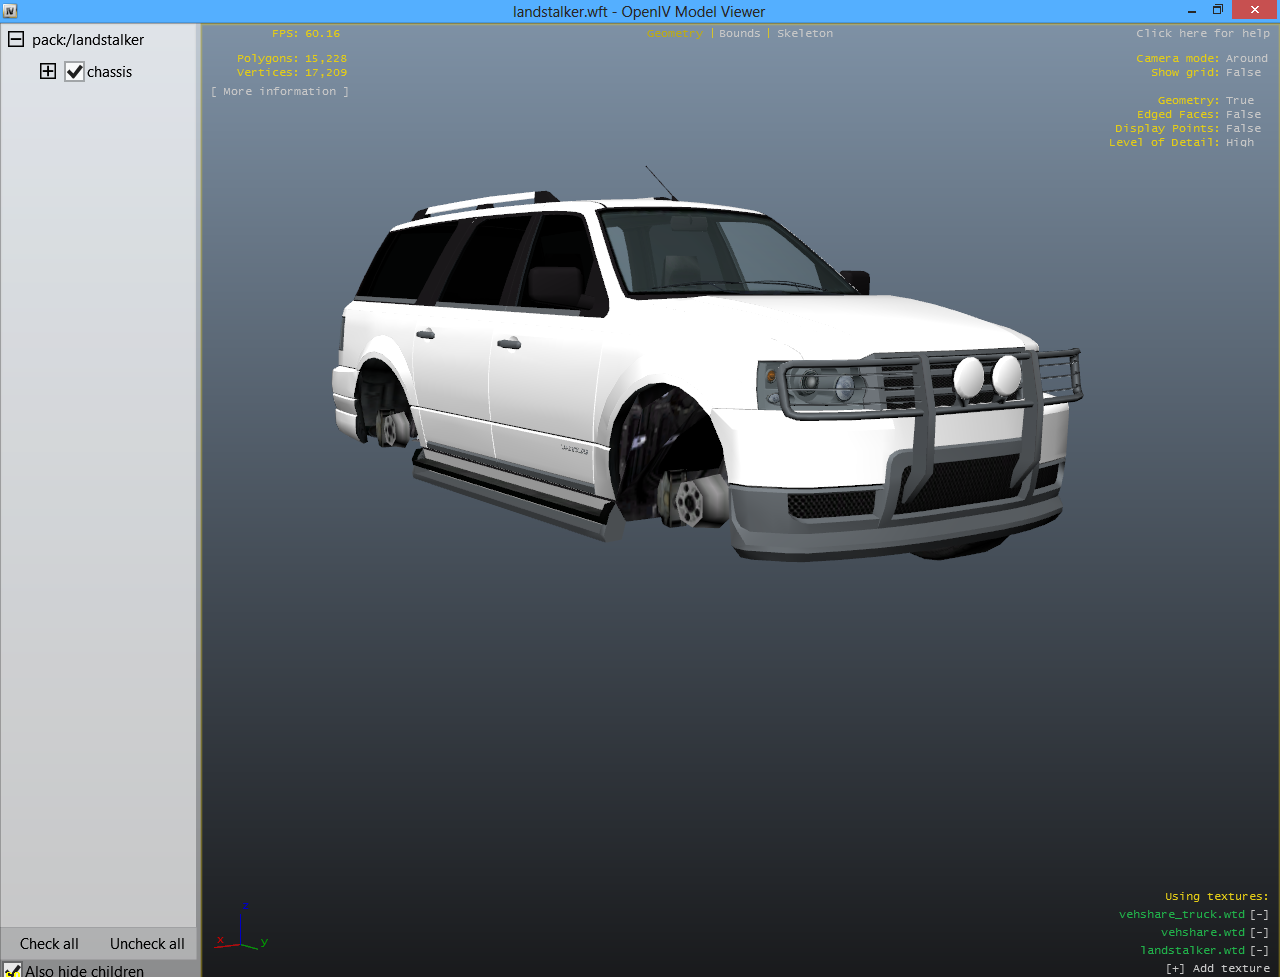
Task: Remove the vehshare.wtd texture
Action: (1259, 933)
